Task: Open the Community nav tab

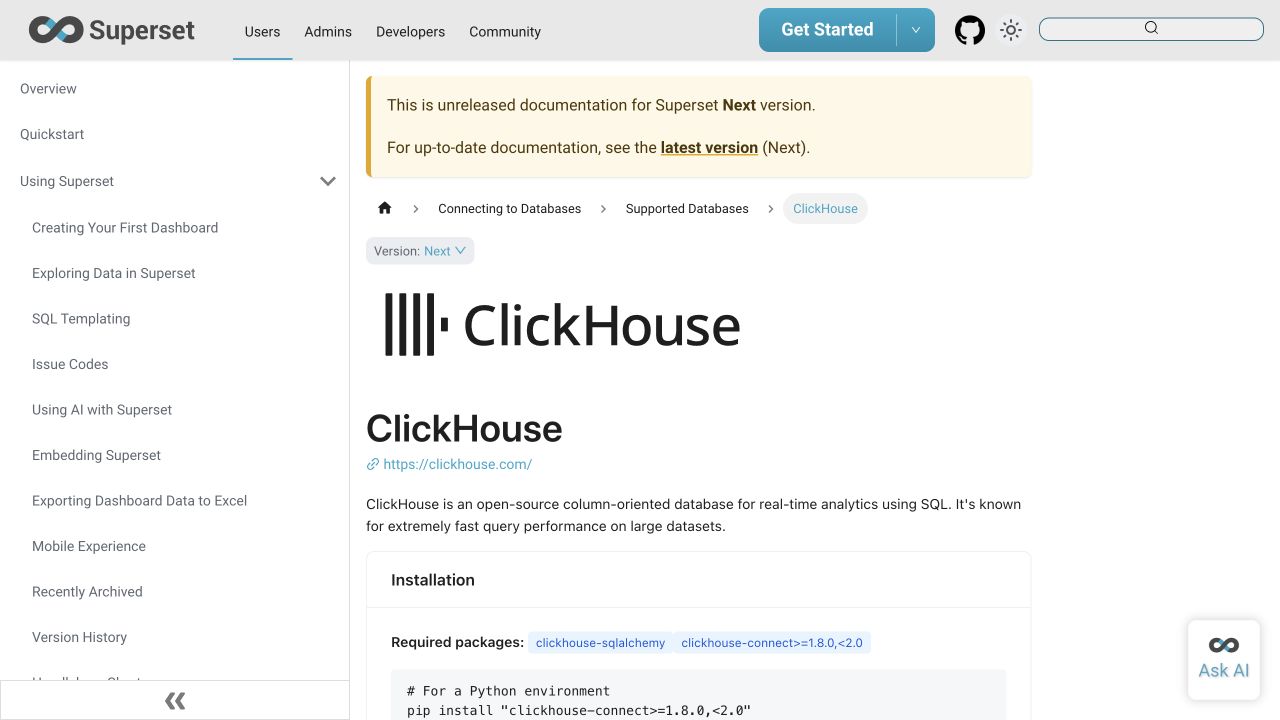Action: pos(505,31)
